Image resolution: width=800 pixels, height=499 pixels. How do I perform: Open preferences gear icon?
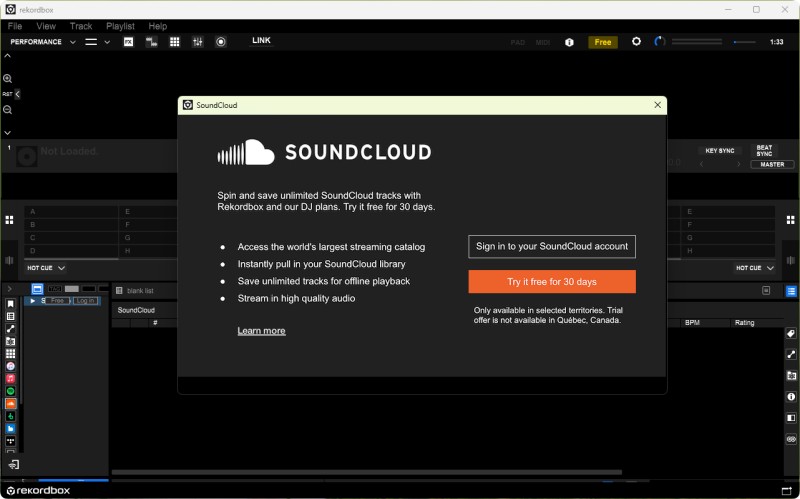(636, 41)
